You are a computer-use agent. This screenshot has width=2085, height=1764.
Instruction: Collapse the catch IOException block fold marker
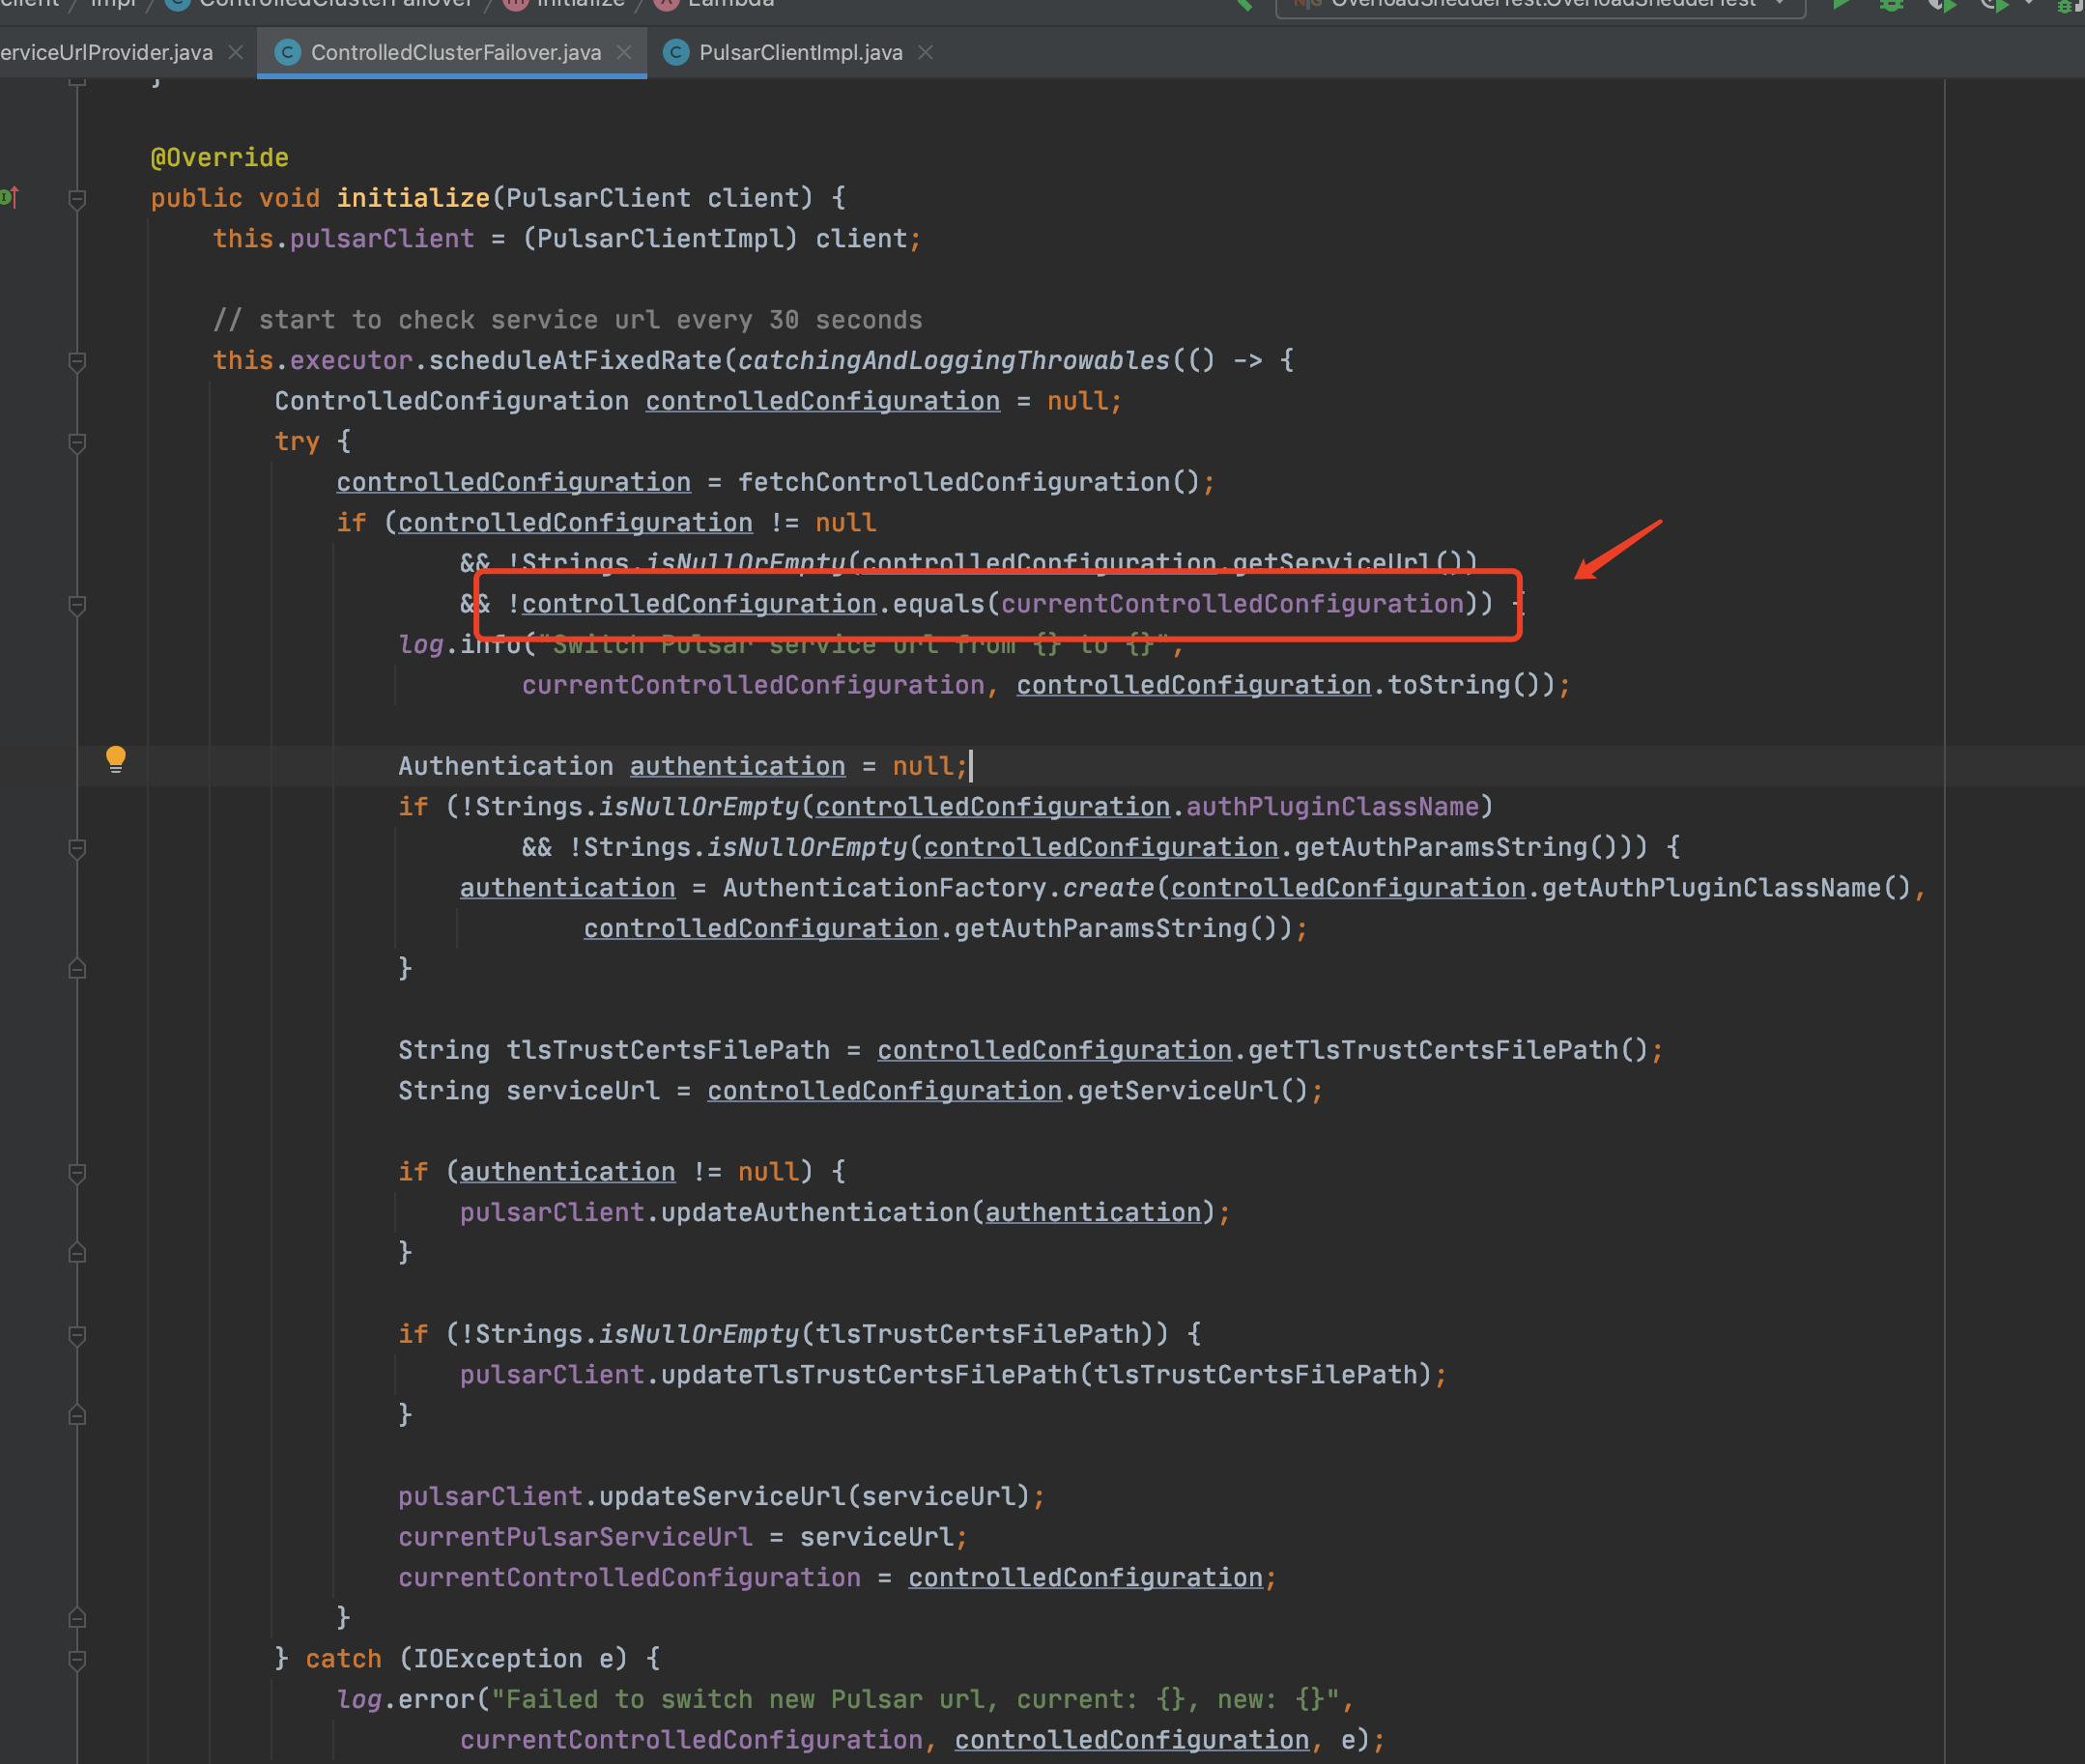coord(77,1659)
